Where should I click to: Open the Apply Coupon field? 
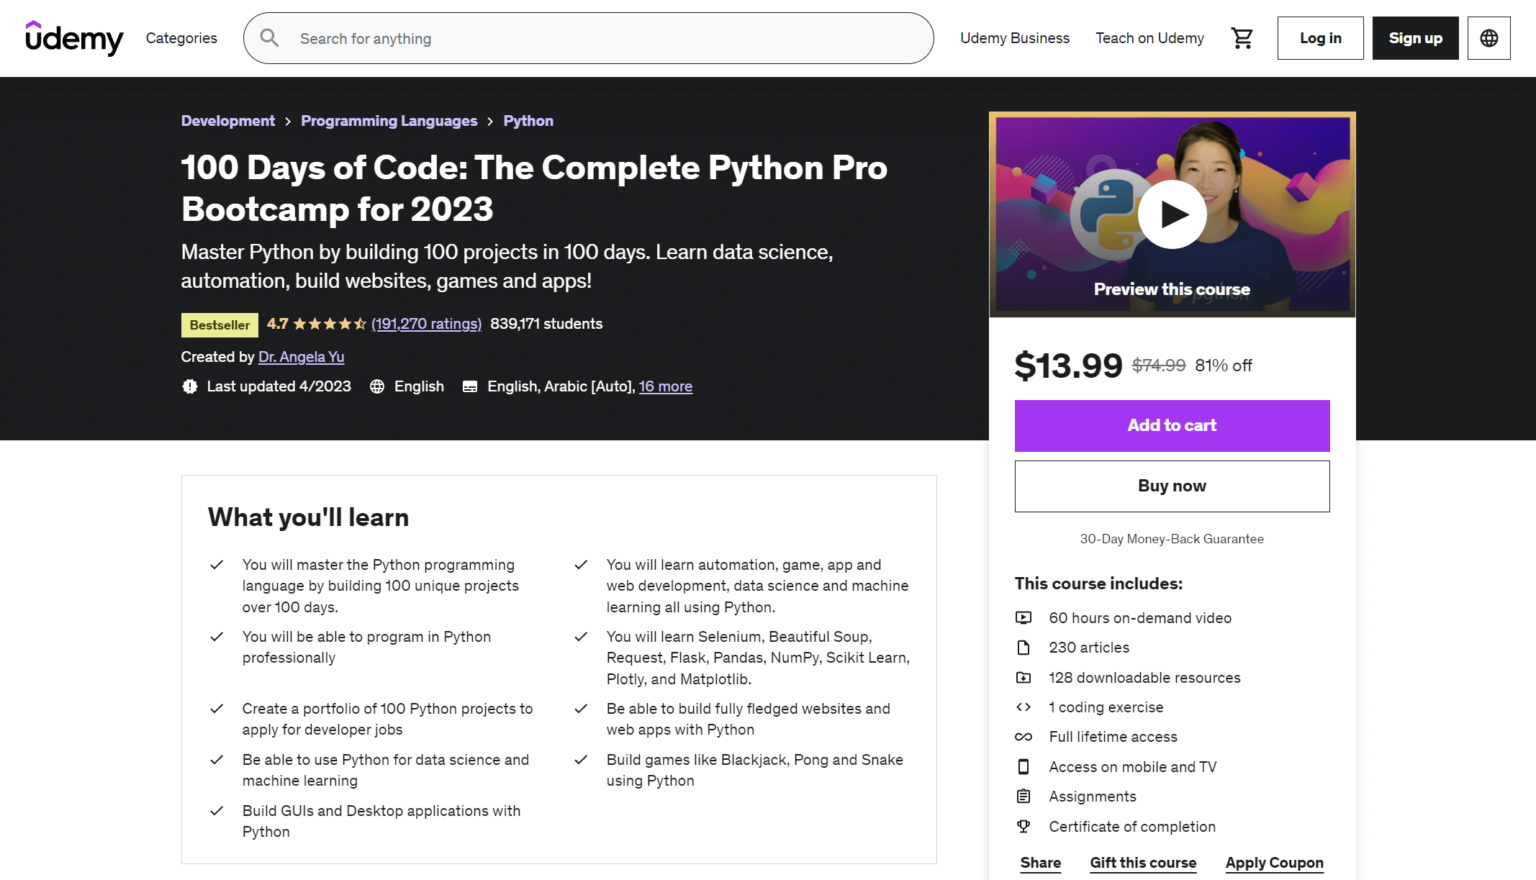(1274, 862)
